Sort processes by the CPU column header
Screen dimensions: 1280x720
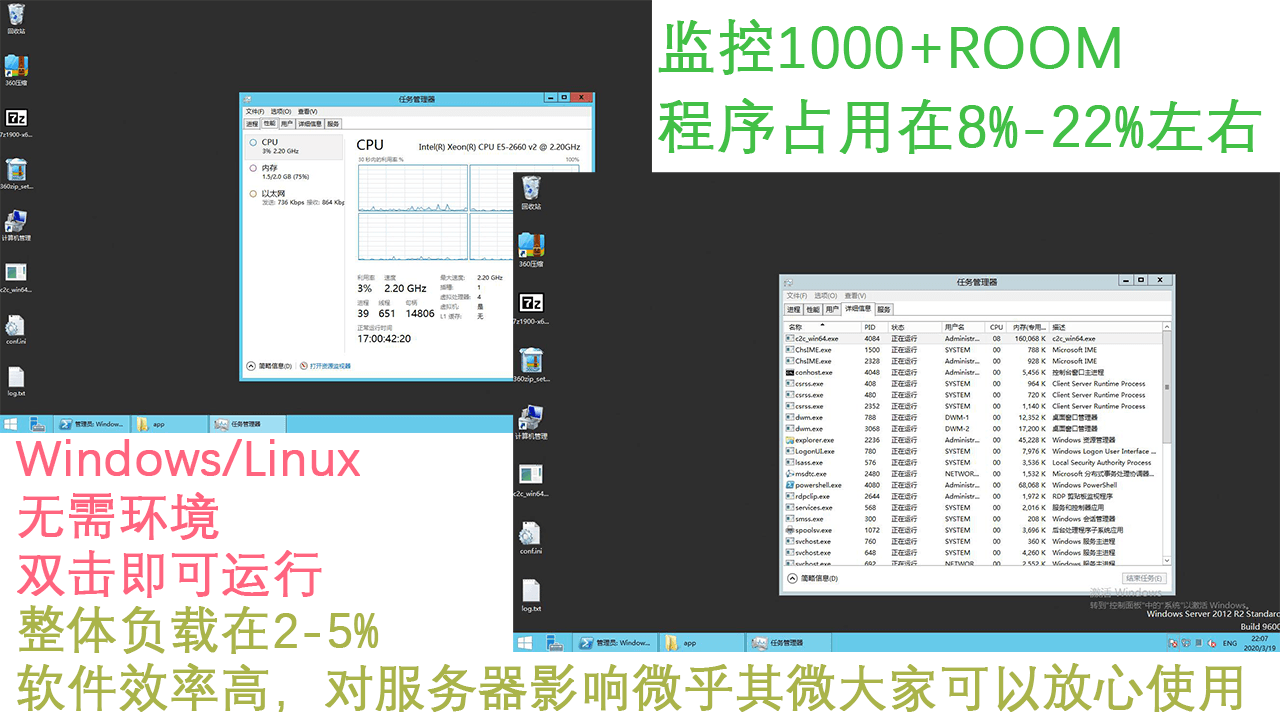(996, 327)
